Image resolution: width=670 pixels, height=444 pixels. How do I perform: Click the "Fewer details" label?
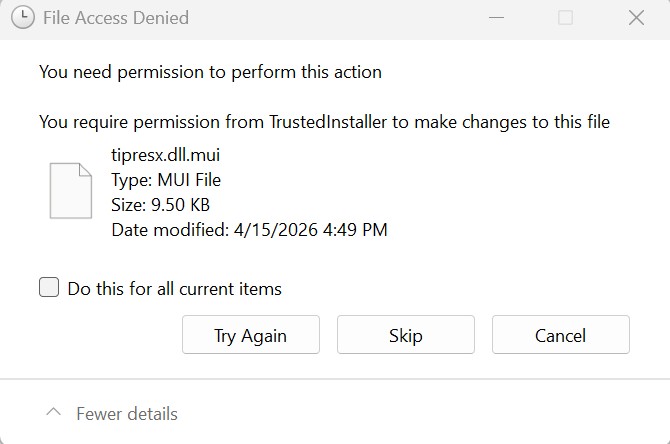[x=127, y=414]
